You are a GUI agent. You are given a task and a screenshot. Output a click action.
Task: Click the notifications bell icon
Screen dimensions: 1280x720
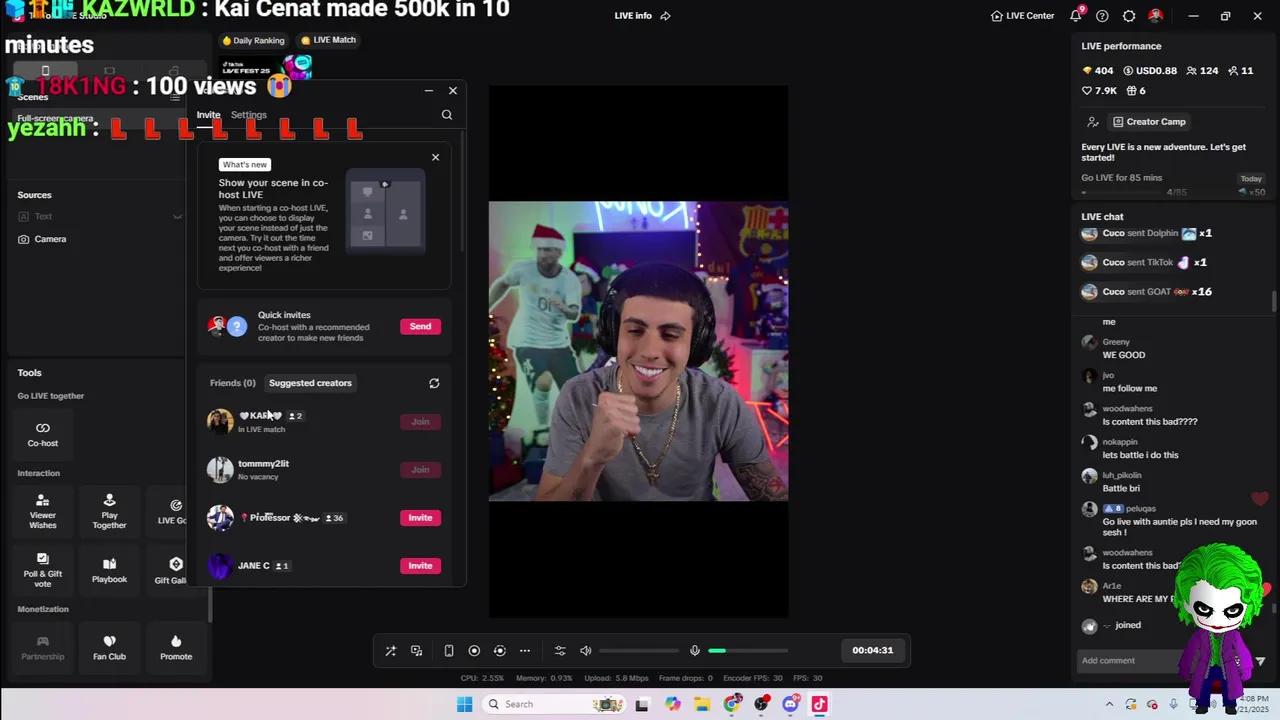coord(1076,16)
